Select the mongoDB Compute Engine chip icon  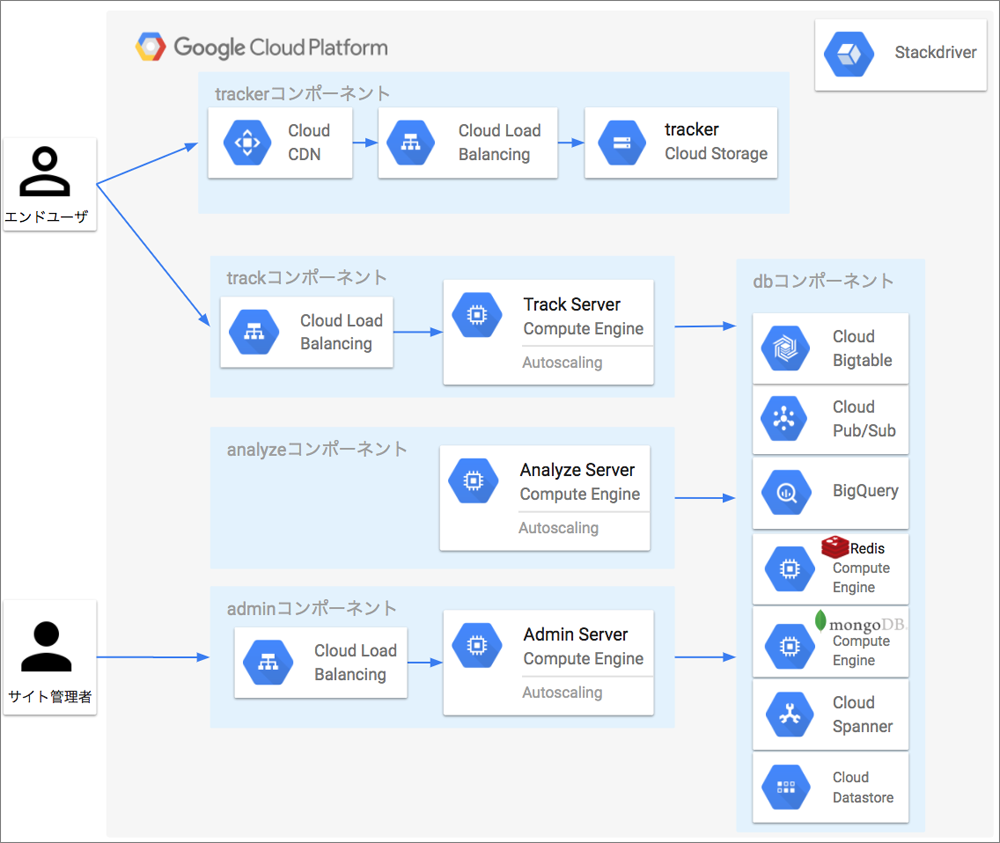[790, 647]
